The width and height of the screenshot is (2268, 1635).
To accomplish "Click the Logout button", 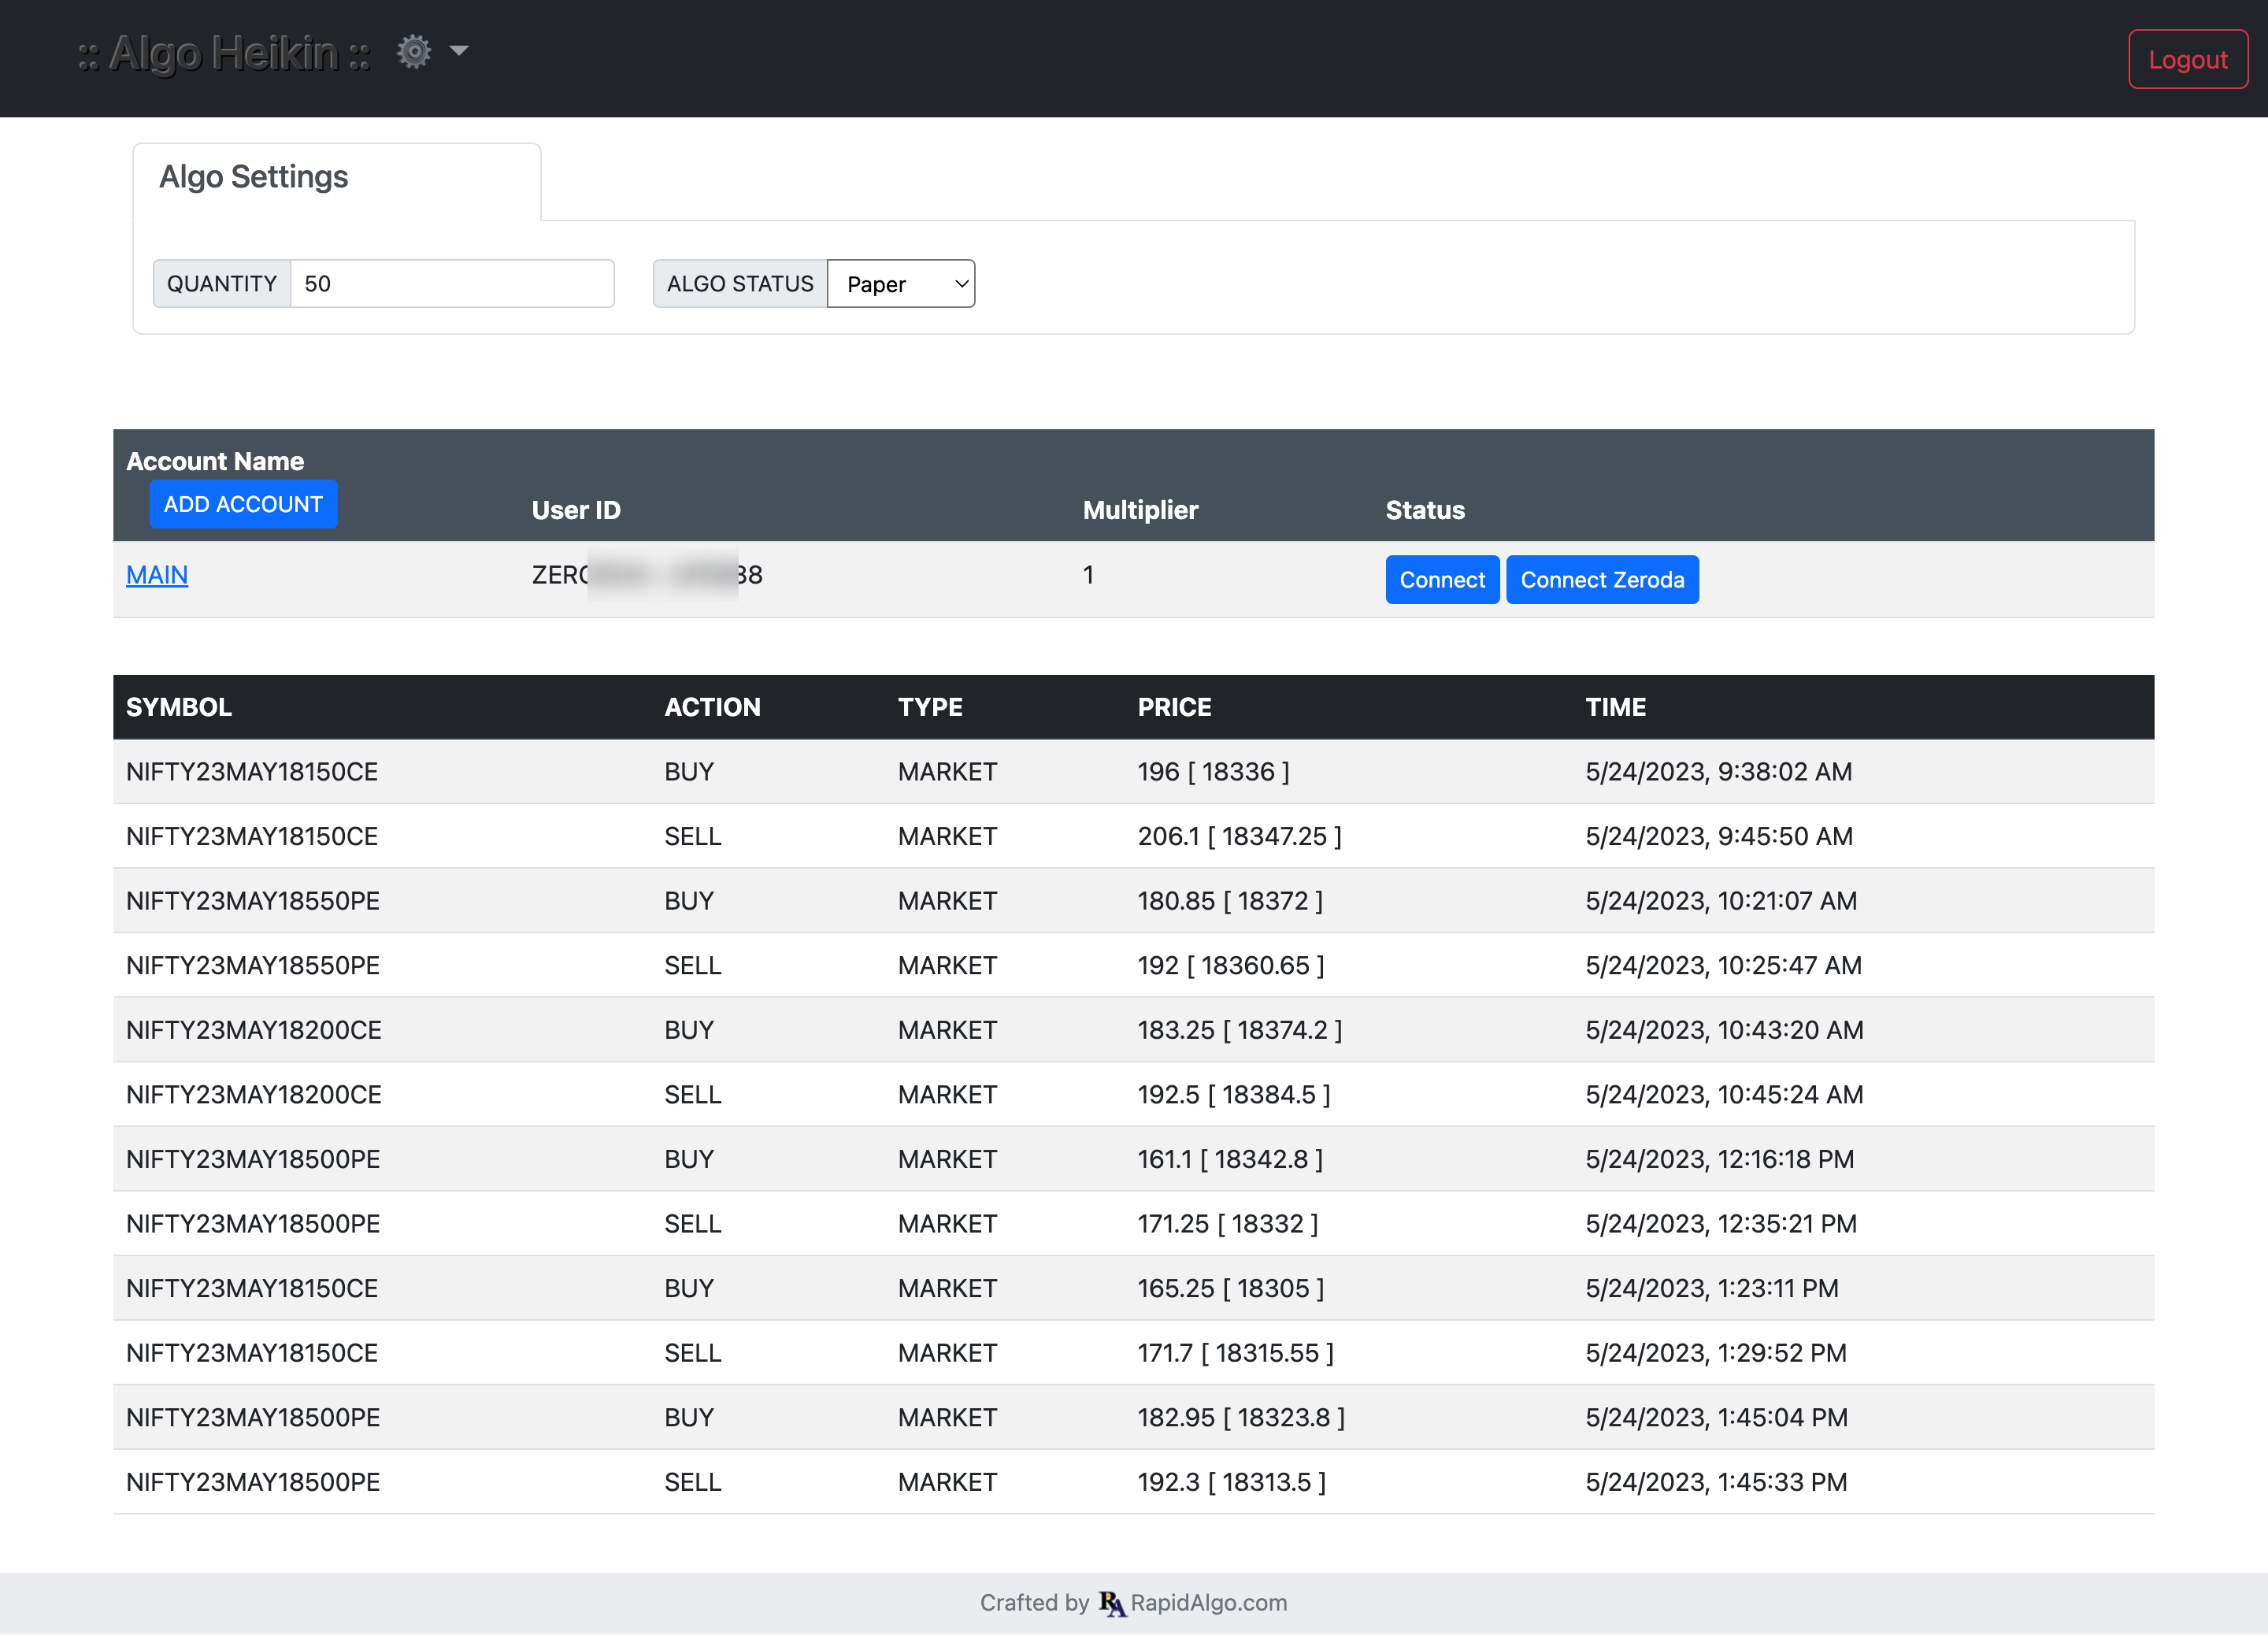I will (2187, 60).
